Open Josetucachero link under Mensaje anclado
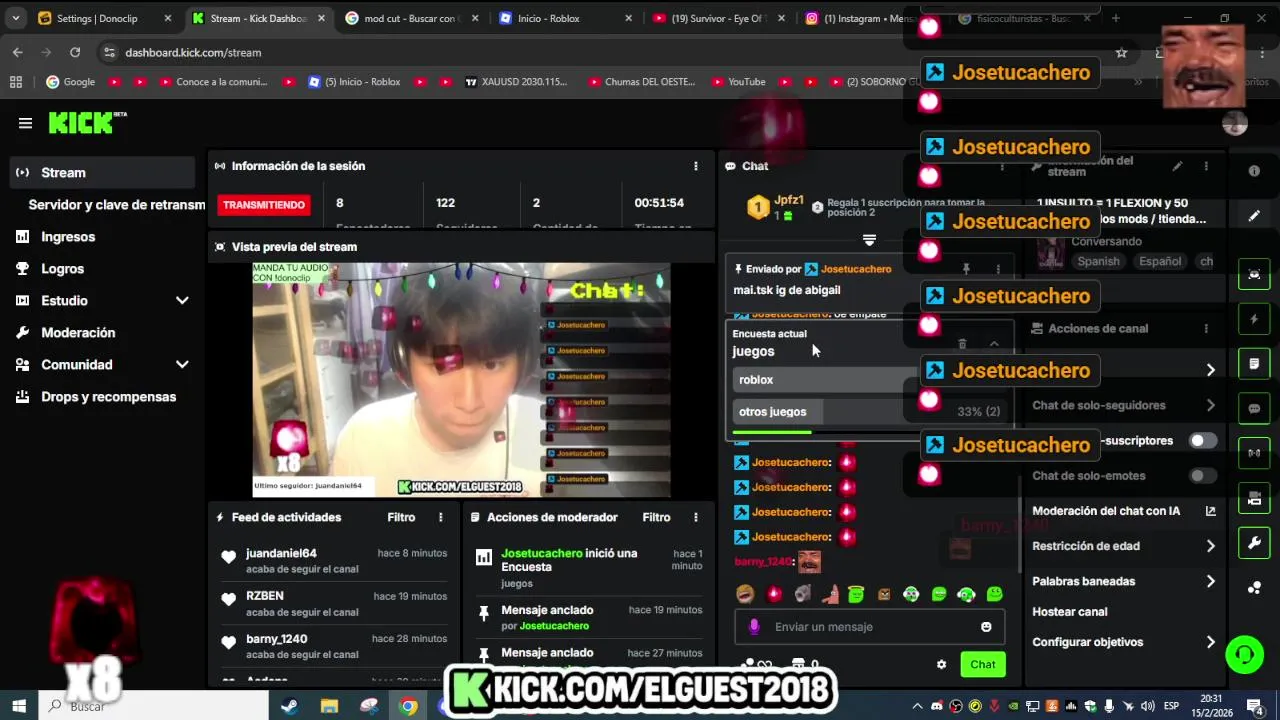Image resolution: width=1280 pixels, height=720 pixels. 554,626
